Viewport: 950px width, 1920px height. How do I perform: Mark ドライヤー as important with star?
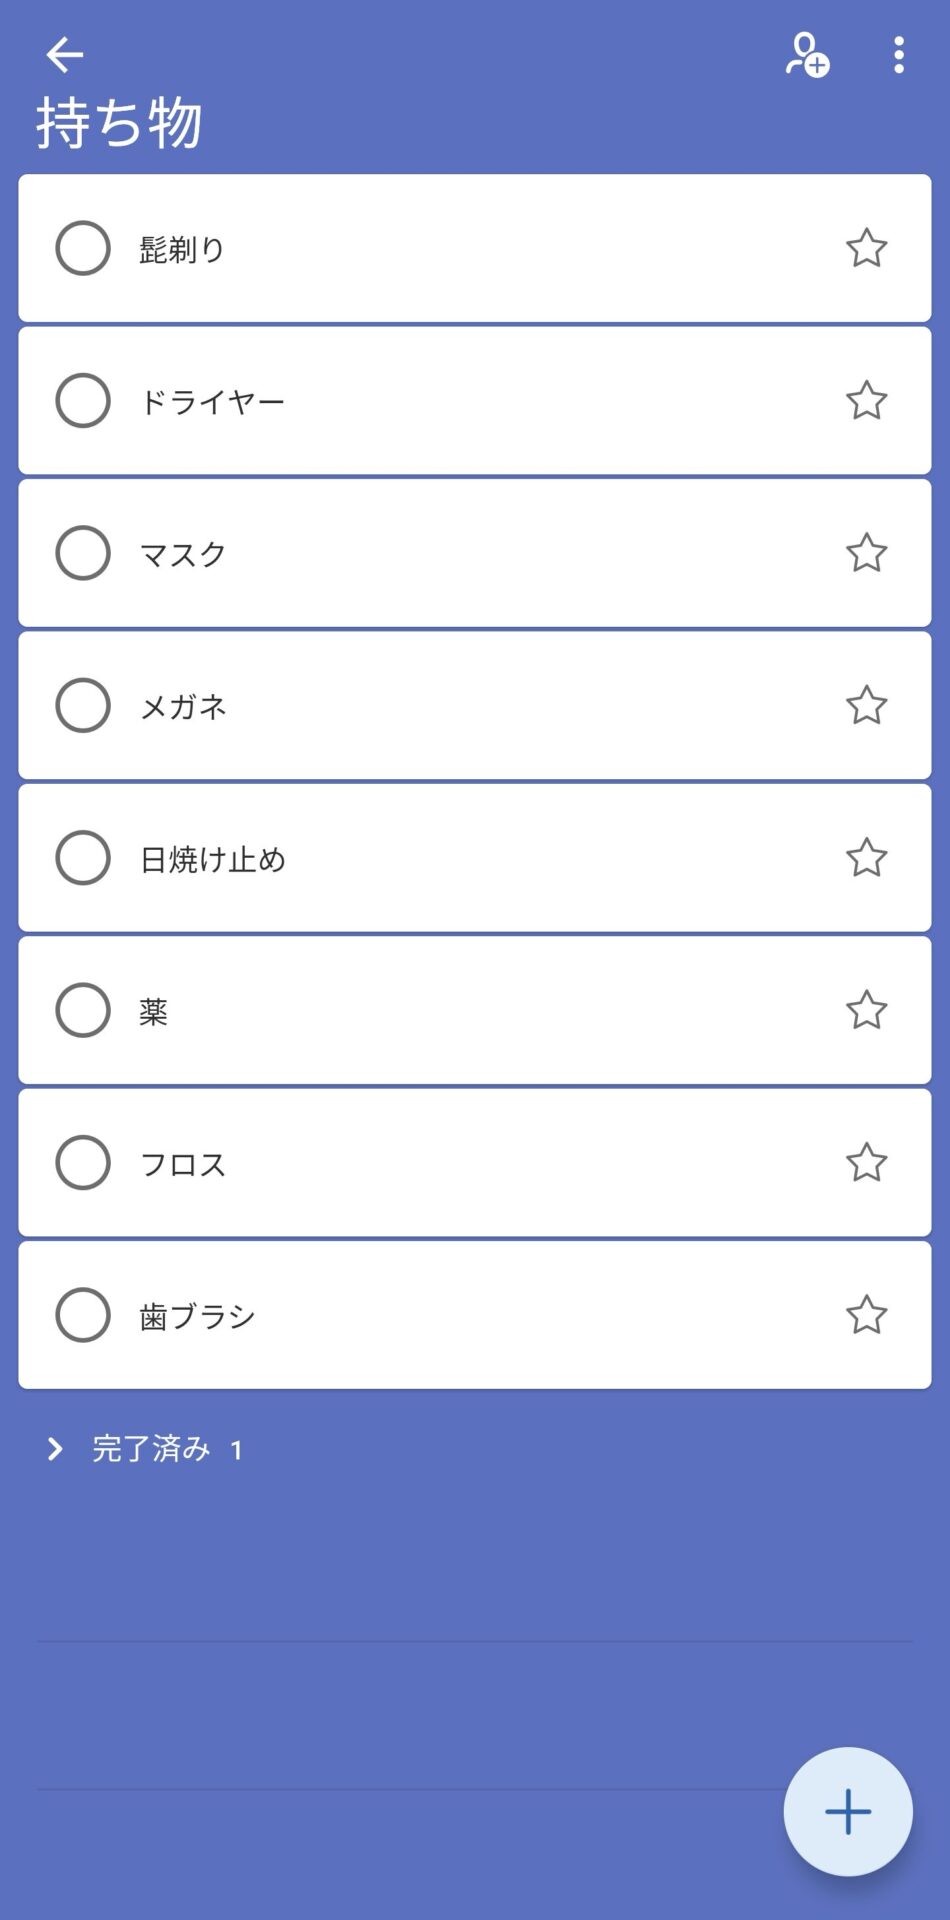(x=866, y=401)
